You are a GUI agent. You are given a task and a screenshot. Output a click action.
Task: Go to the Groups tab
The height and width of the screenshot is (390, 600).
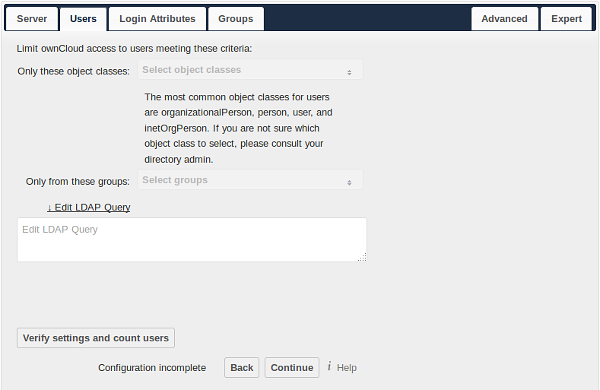pyautogui.click(x=236, y=19)
